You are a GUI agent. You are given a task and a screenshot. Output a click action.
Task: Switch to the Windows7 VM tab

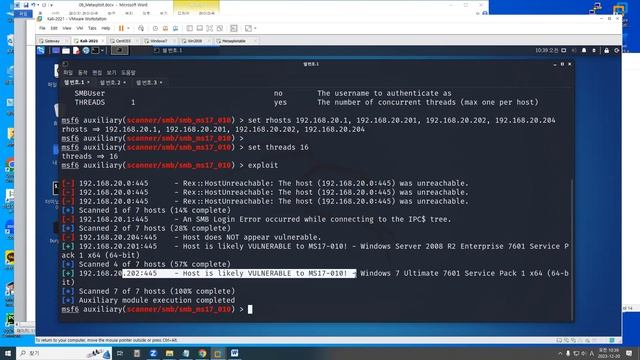click(159, 41)
